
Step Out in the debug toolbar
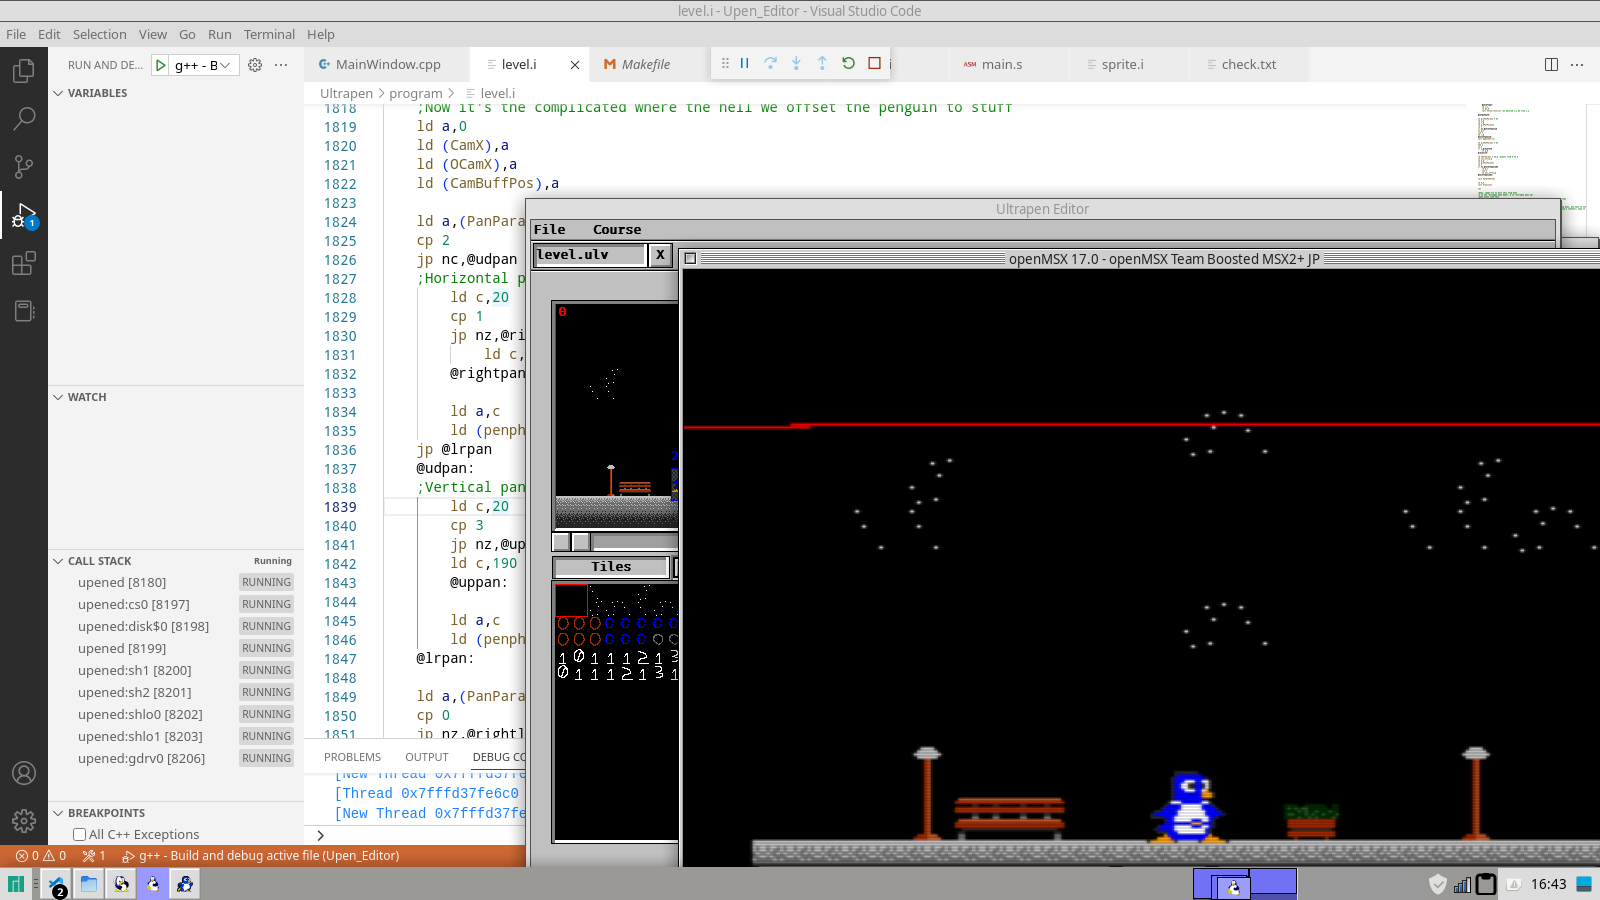(x=823, y=63)
